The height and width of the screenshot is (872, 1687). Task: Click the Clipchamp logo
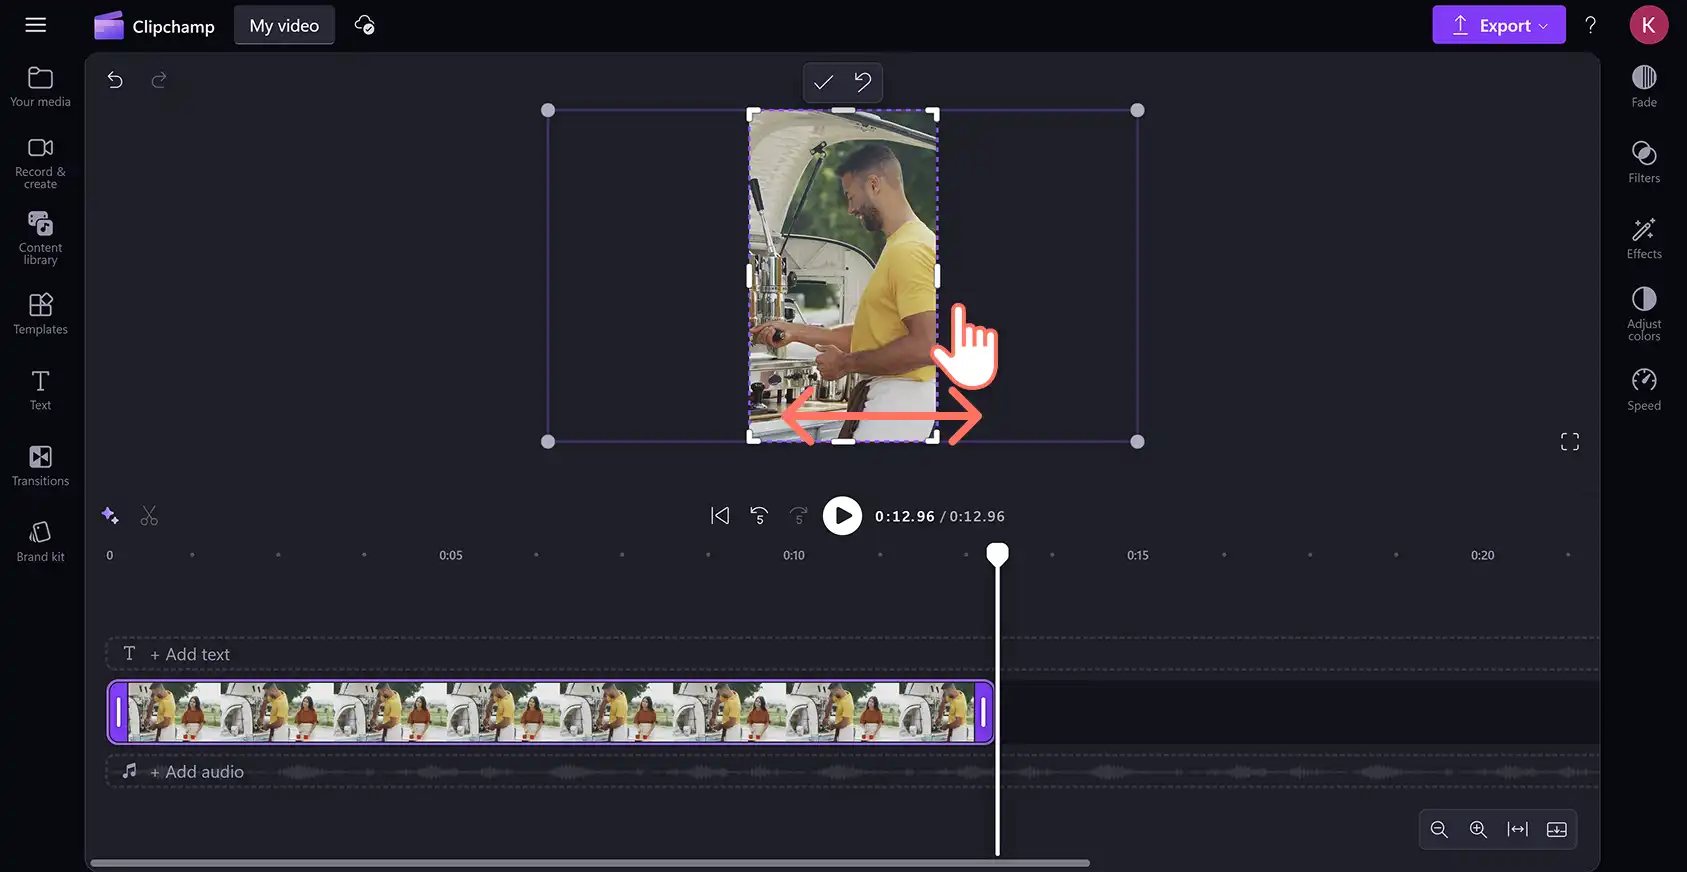point(154,26)
